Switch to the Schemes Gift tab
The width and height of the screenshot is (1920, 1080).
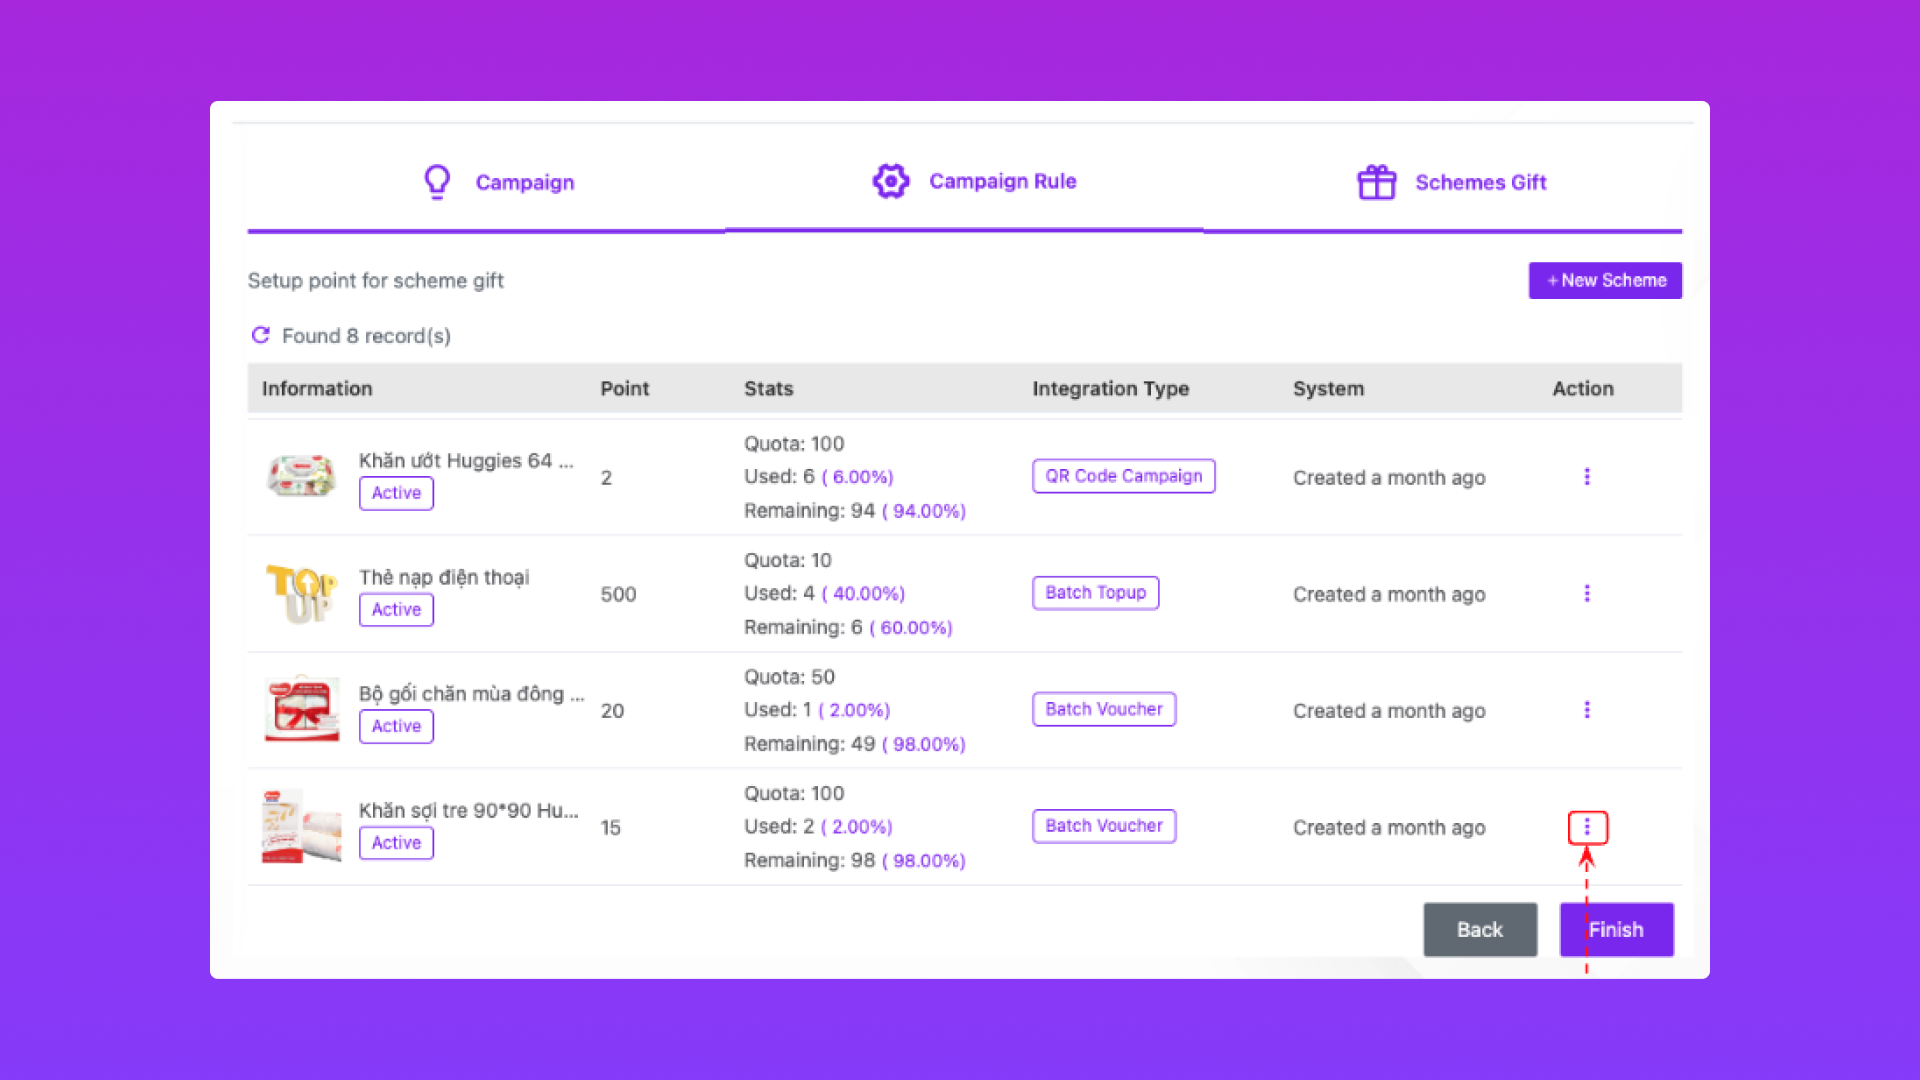pos(1480,183)
